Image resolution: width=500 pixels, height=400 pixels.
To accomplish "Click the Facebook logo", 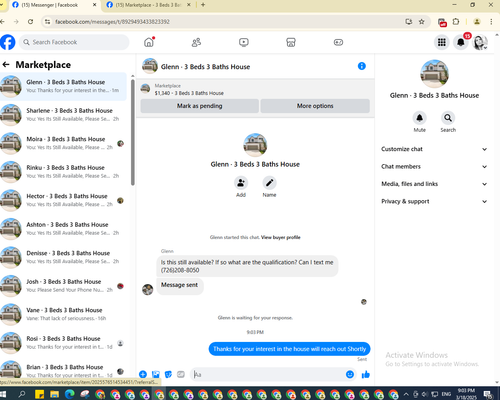I will click(x=7, y=42).
